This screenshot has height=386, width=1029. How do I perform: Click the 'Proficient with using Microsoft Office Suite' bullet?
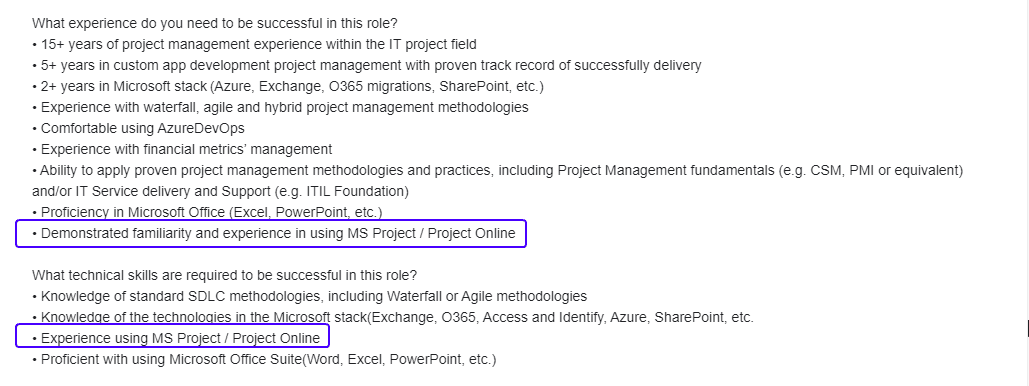[264, 360]
